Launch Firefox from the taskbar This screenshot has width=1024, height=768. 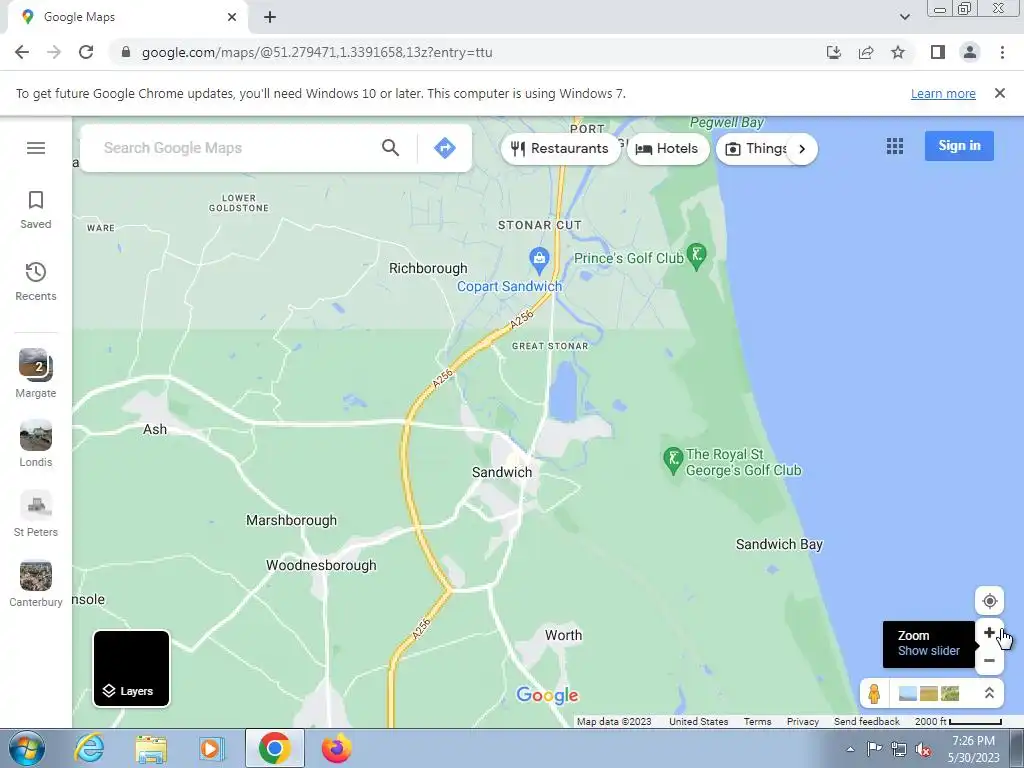pos(336,748)
